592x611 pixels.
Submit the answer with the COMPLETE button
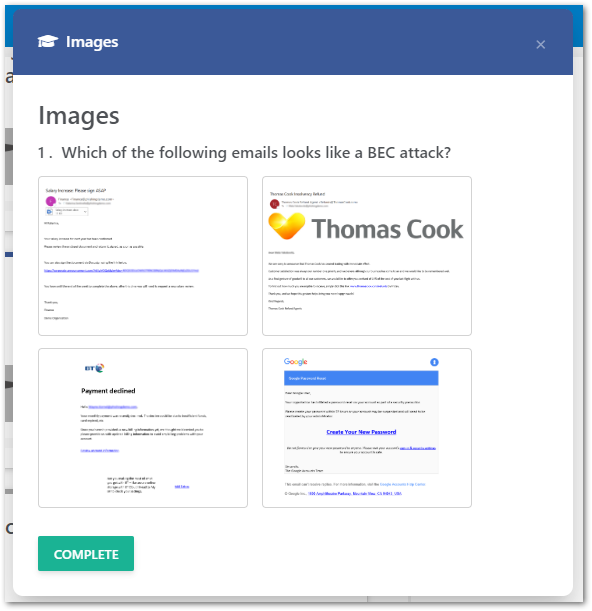86,554
